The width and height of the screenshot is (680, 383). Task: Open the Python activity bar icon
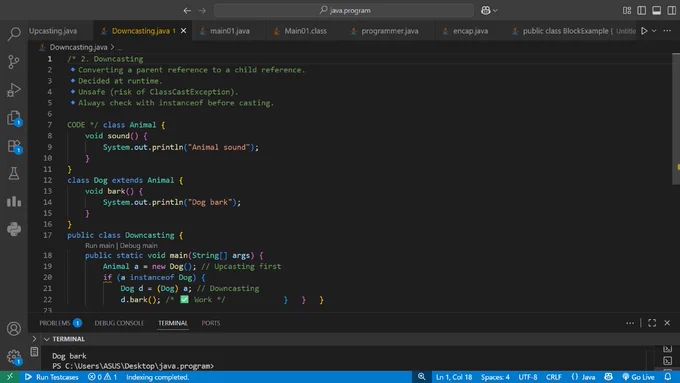click(x=14, y=229)
